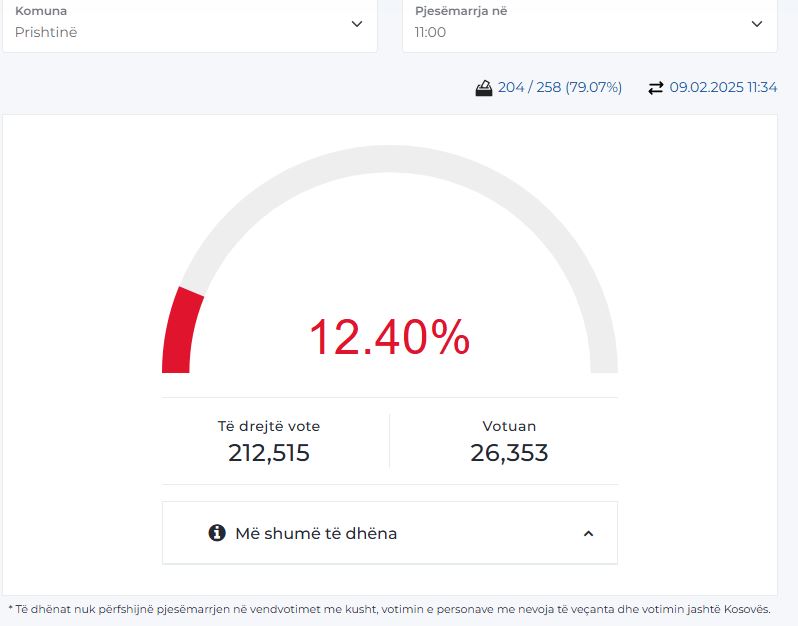This screenshot has height=626, width=798.
Task: Collapse details using the up chevron
Action: pos(588,533)
